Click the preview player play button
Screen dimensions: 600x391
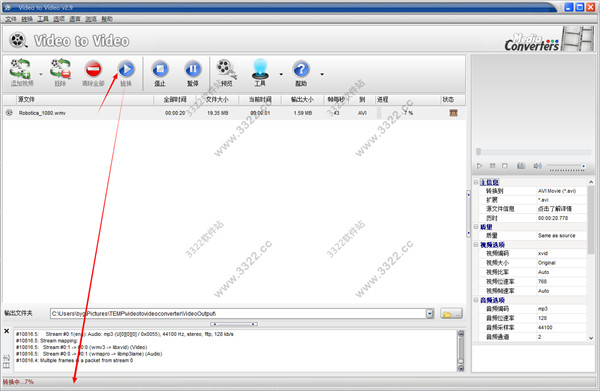479,166
